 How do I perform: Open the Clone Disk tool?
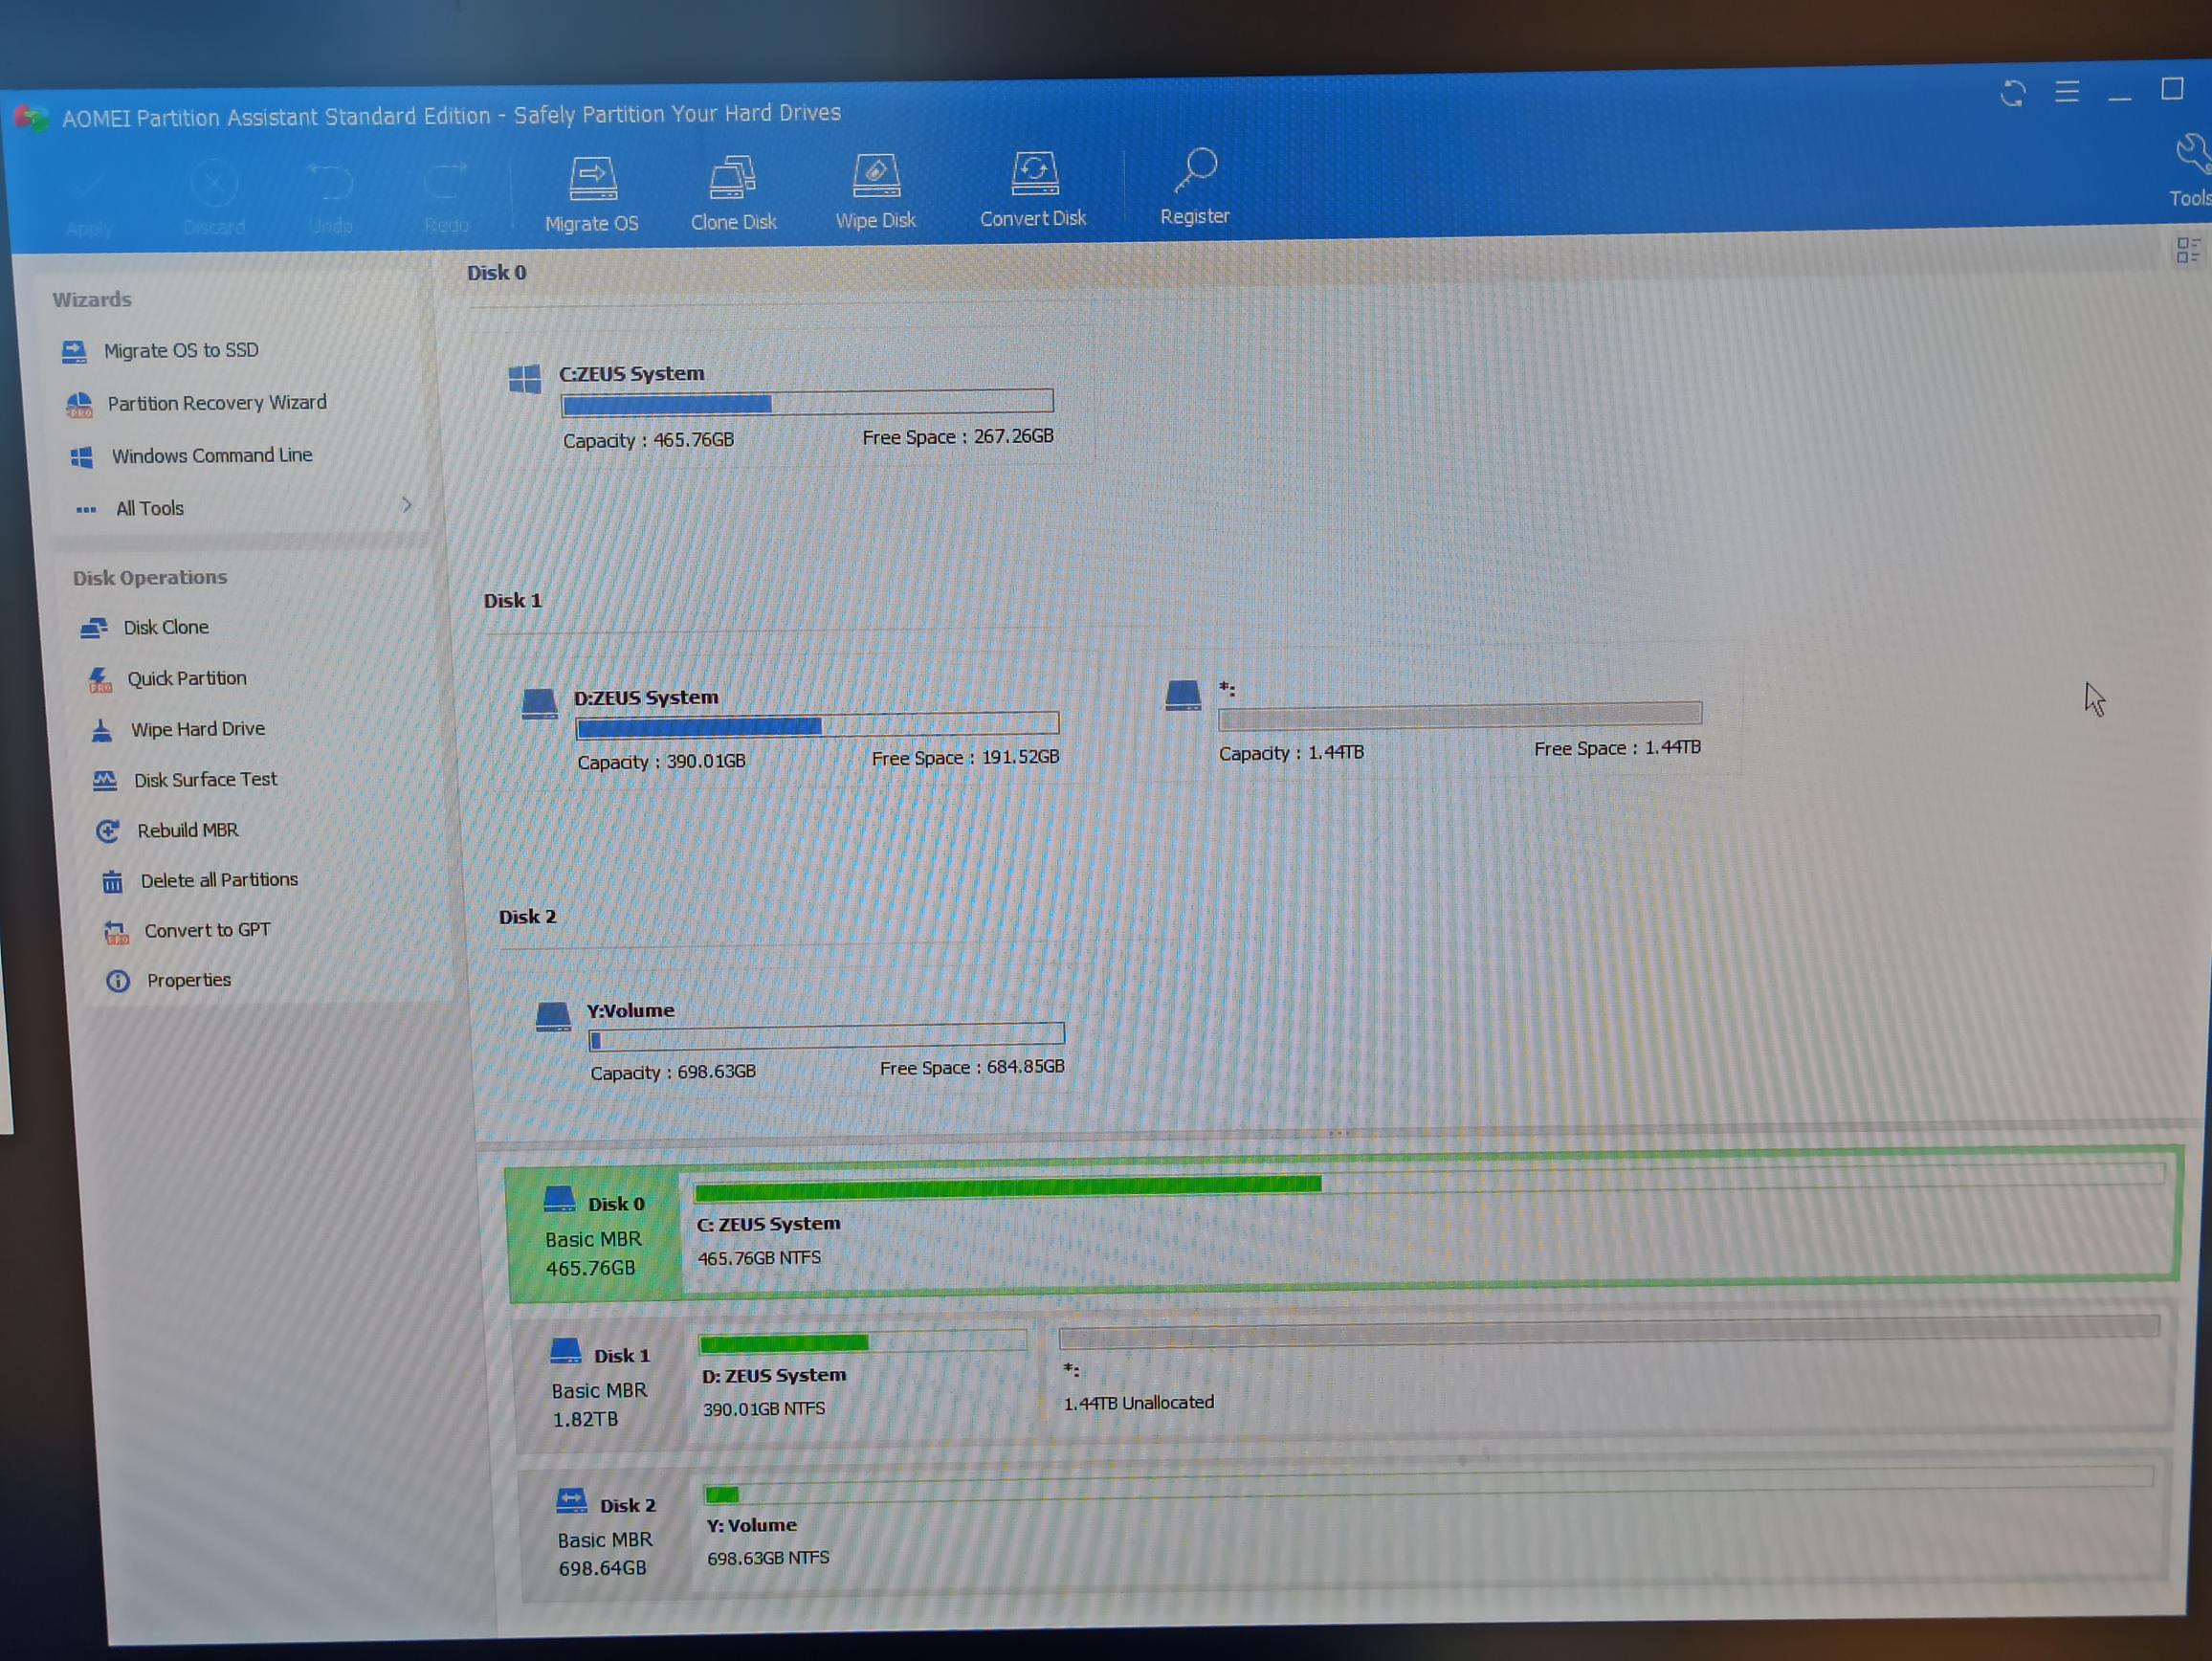pos(733,193)
